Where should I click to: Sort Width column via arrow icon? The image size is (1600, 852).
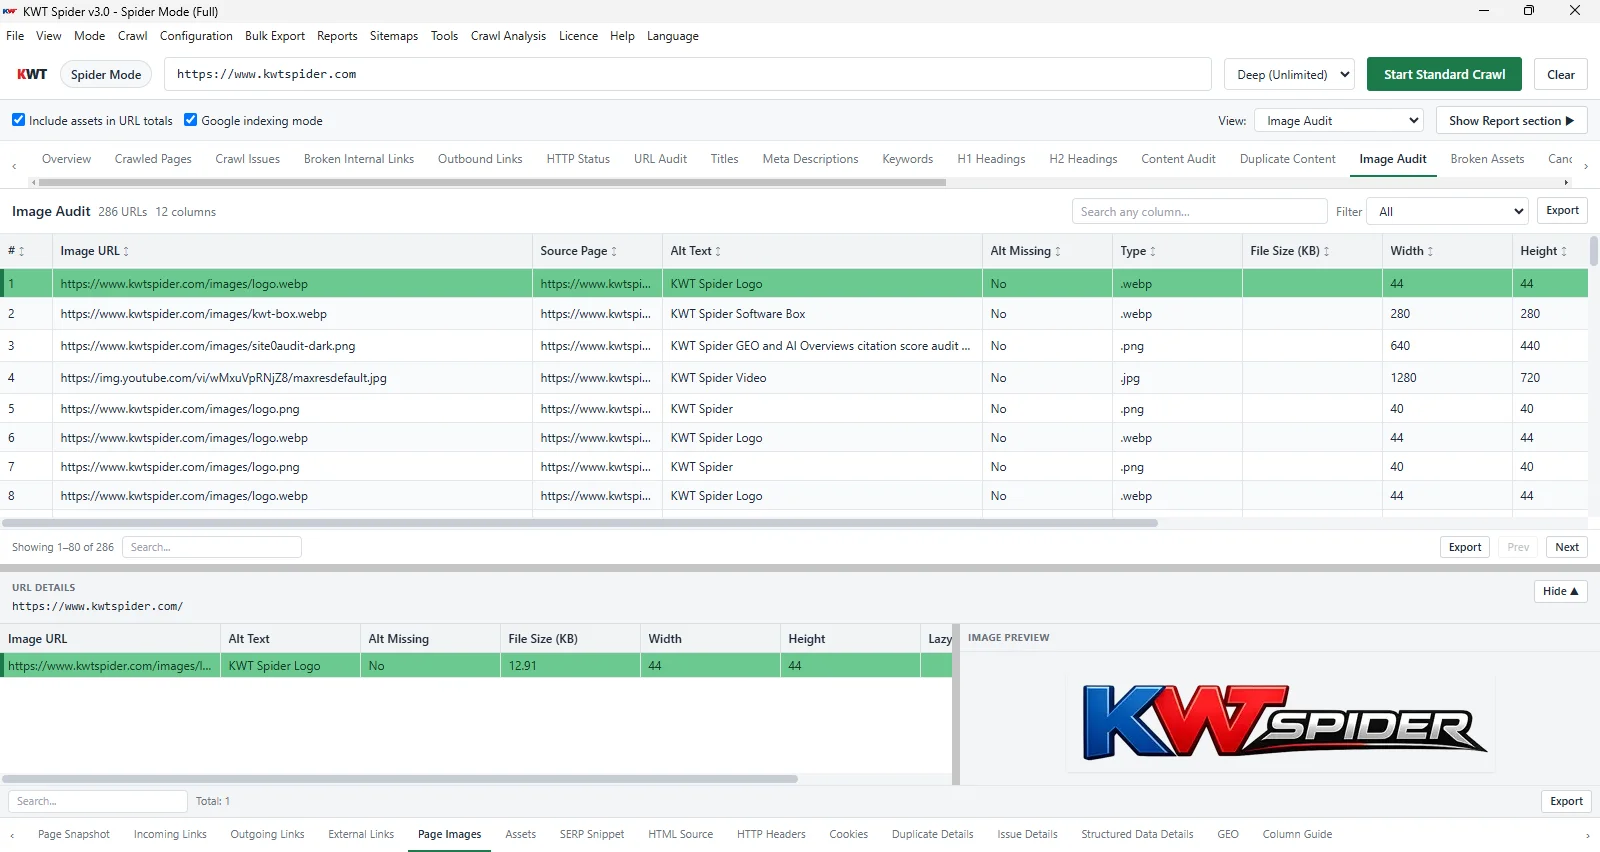[1430, 252]
